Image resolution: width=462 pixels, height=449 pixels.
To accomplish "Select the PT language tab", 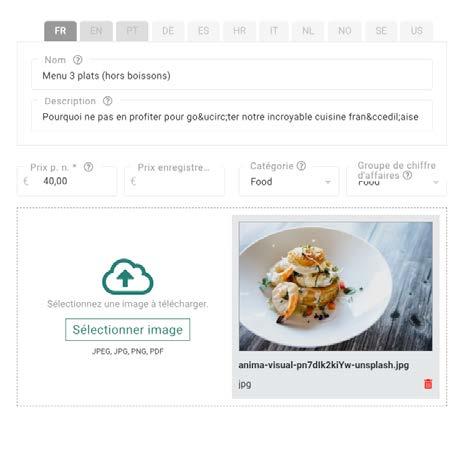I will tap(132, 31).
